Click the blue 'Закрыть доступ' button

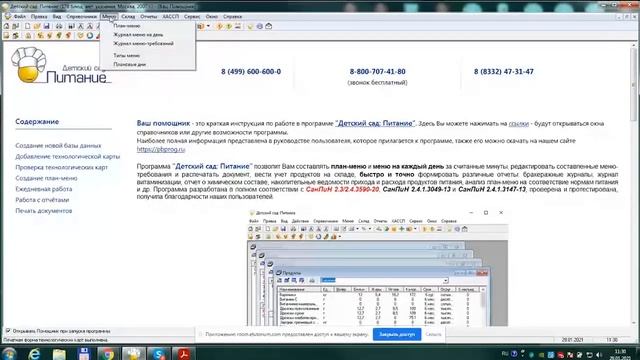(x=397, y=334)
